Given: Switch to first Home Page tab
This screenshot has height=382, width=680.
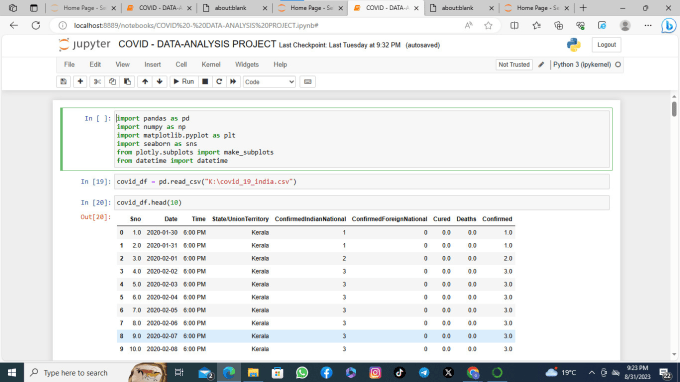Looking at the screenshot, I should tap(83, 8).
